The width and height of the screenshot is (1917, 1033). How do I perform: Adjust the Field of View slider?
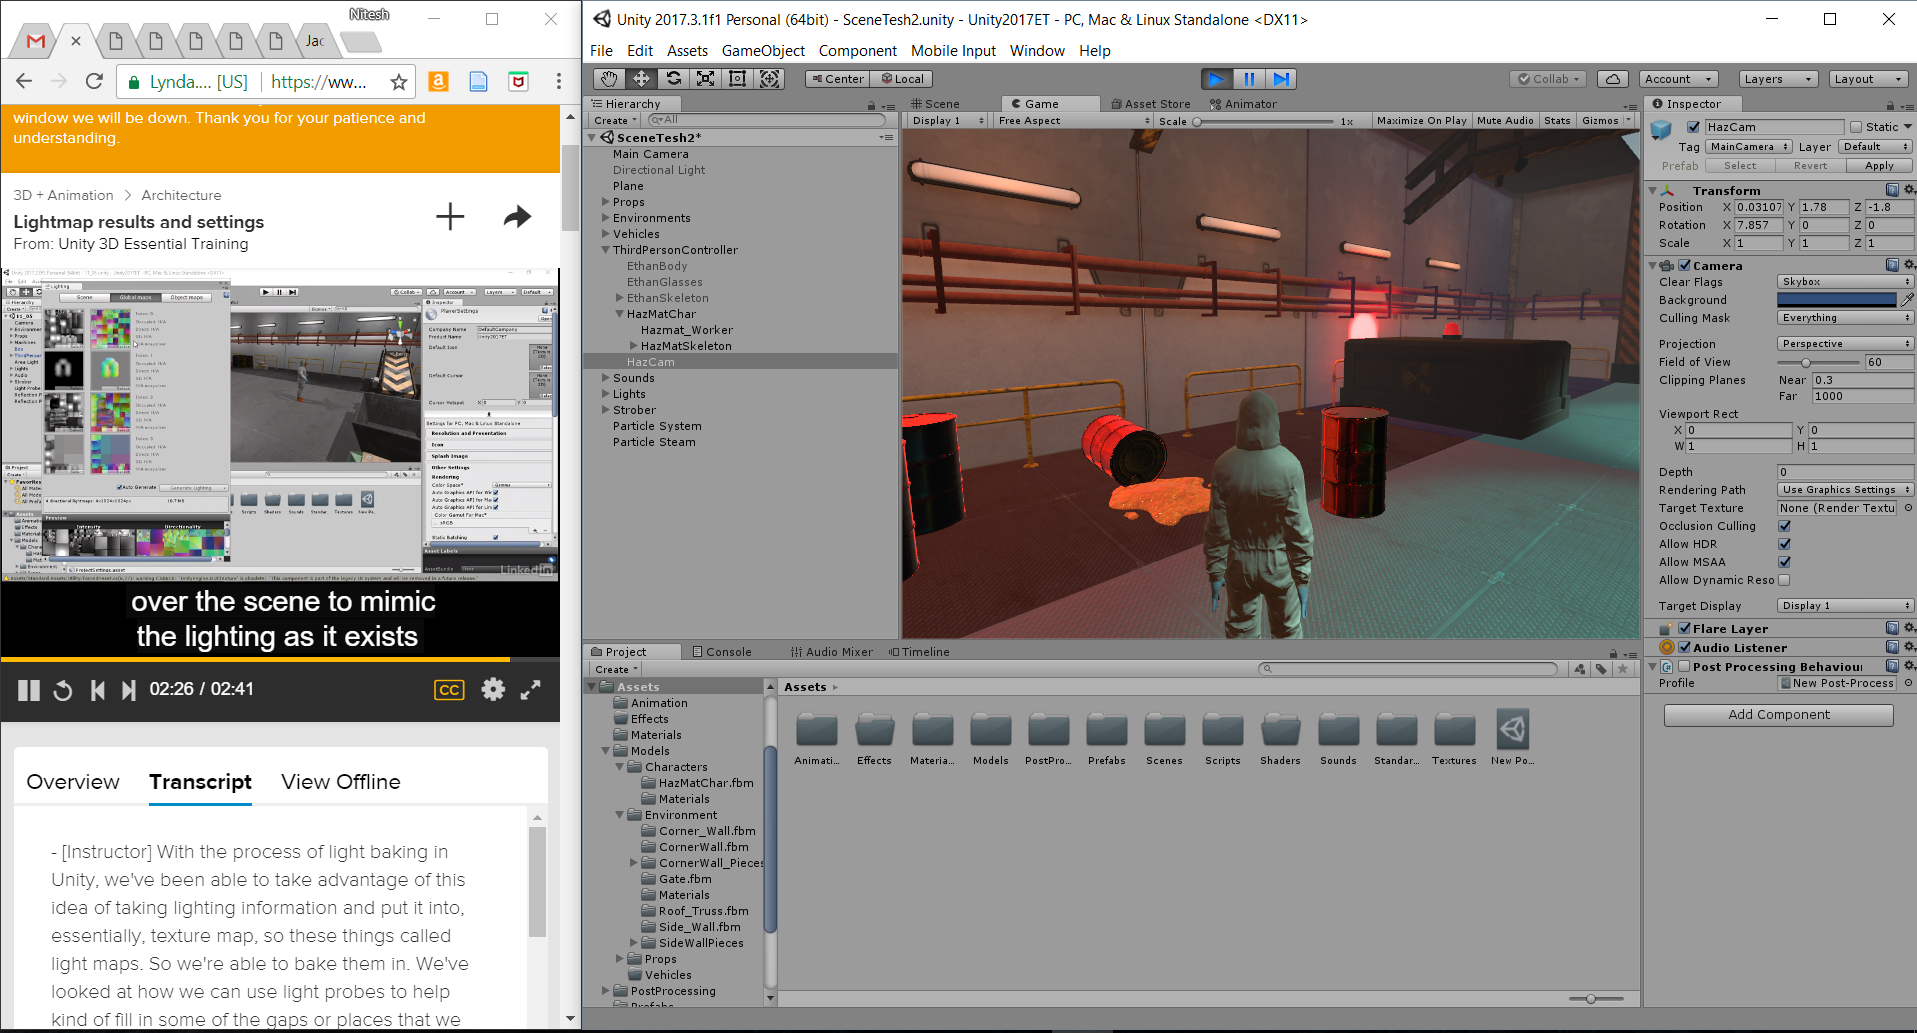tap(1819, 362)
